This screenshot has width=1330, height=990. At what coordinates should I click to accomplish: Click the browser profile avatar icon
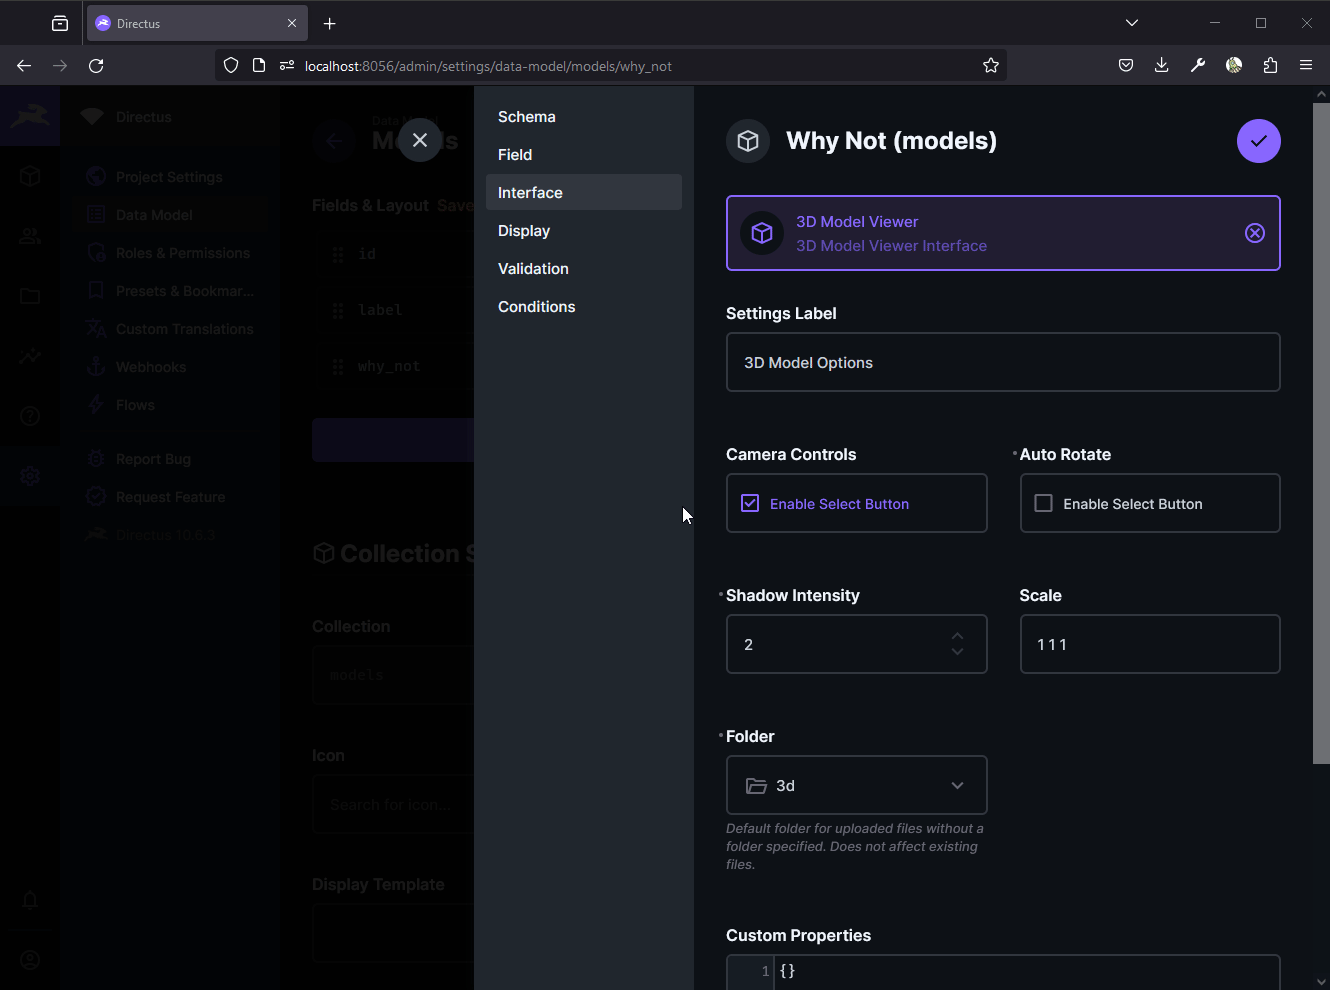click(1234, 66)
